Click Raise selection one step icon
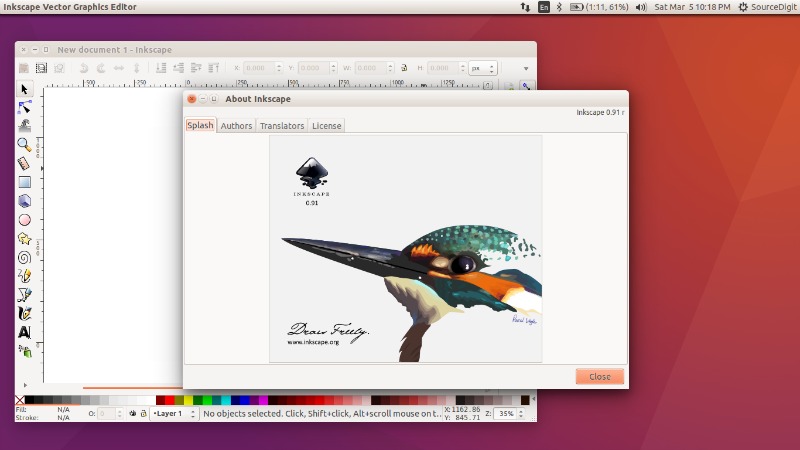 (196, 68)
